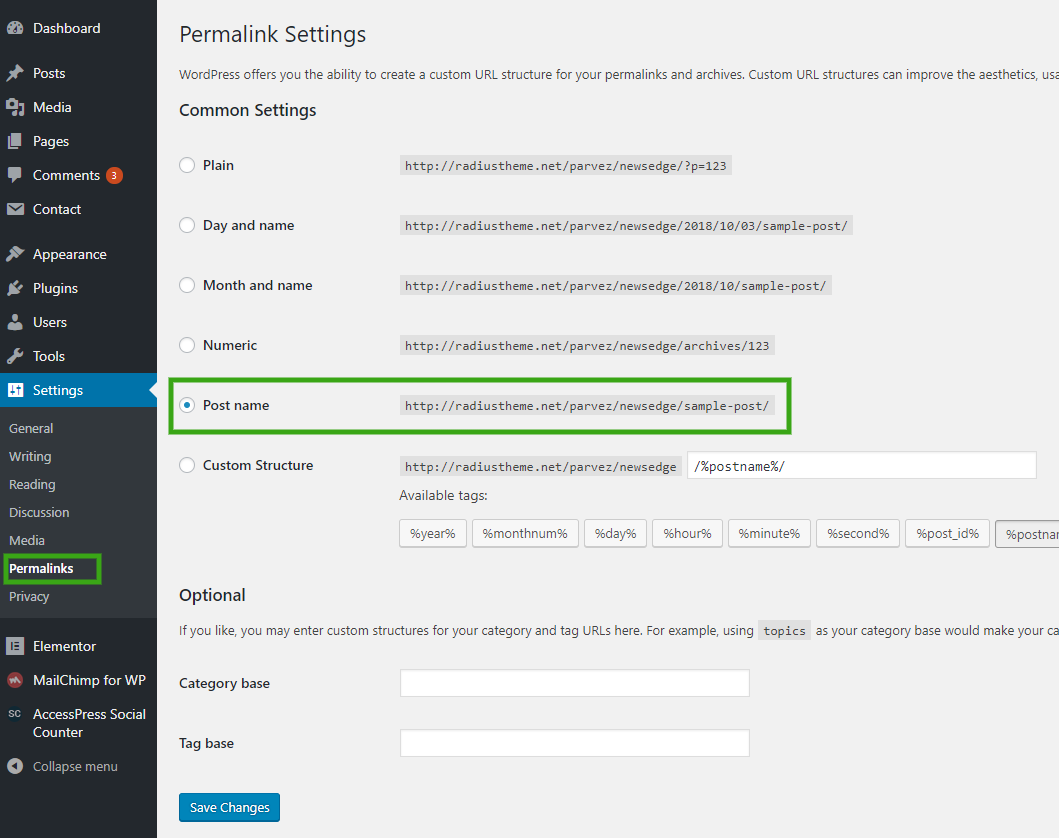Viewport: 1059px width, 838px height.
Task: Click the Tag base input field
Action: 575,743
